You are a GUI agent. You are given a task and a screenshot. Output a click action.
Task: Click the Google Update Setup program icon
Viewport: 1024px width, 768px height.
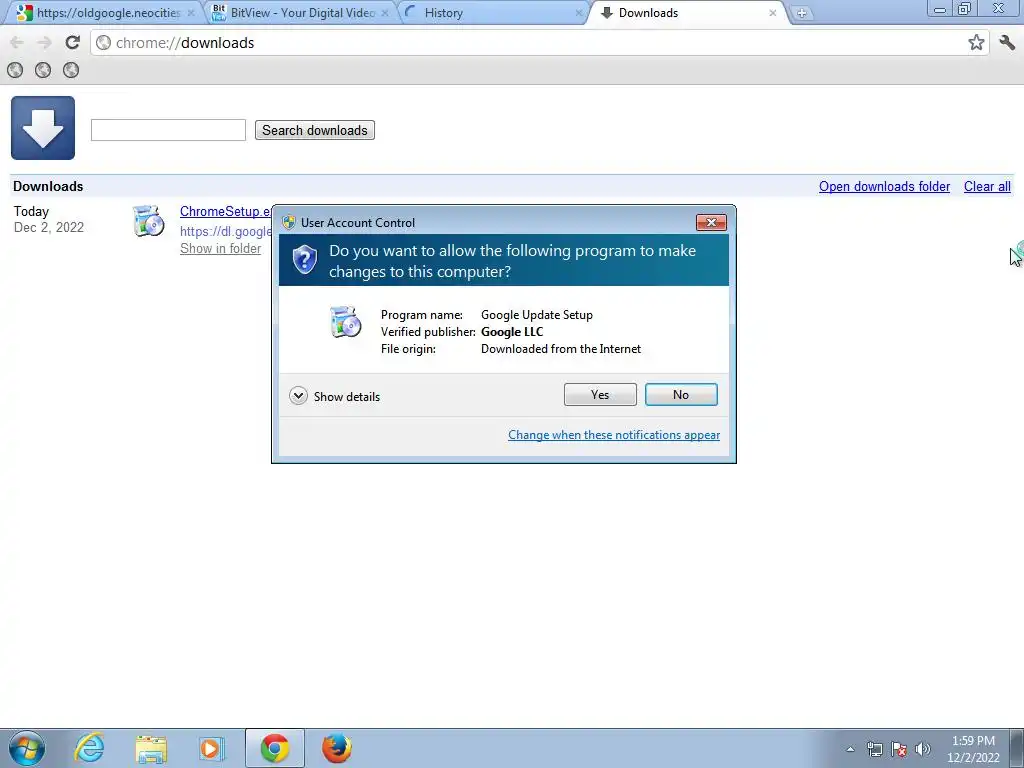point(345,321)
